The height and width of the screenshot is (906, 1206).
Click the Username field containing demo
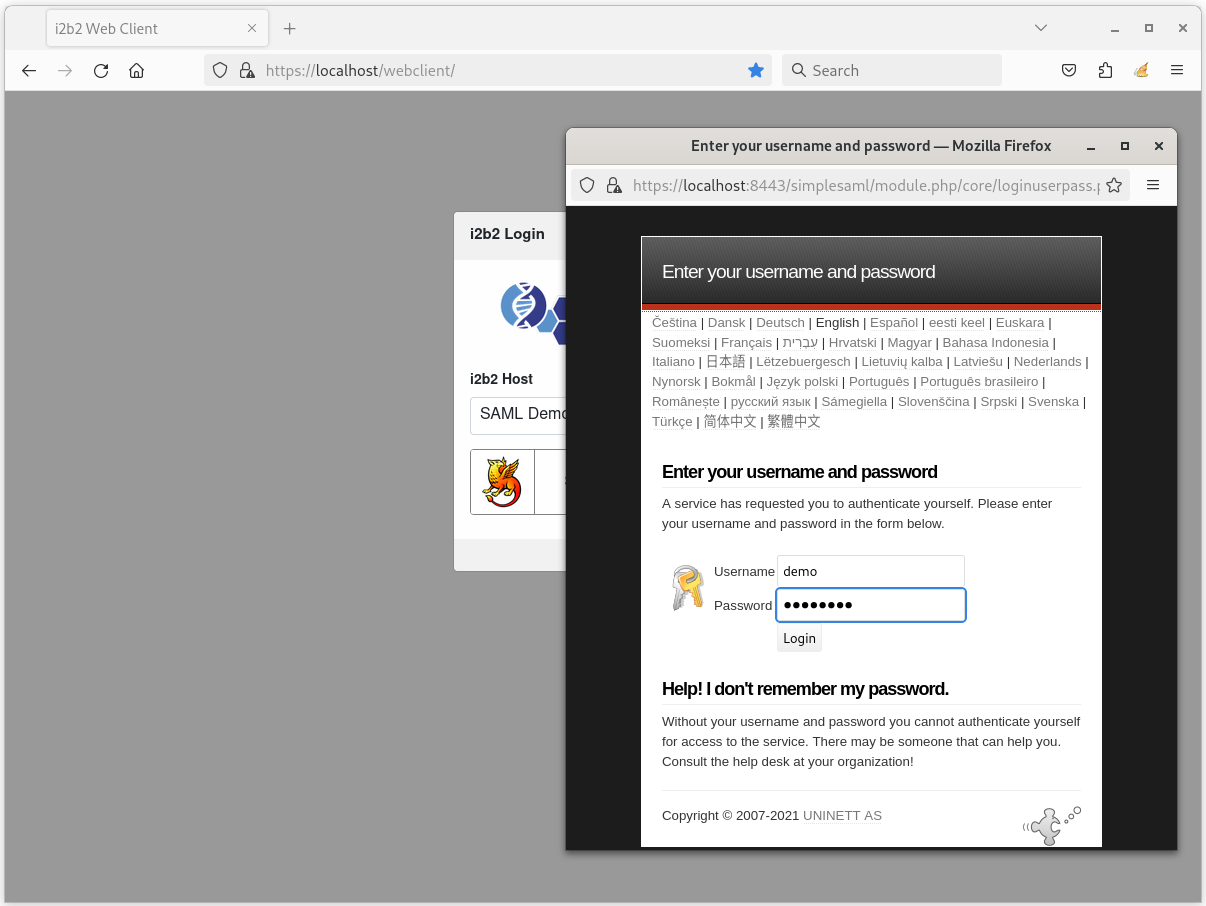click(871, 571)
